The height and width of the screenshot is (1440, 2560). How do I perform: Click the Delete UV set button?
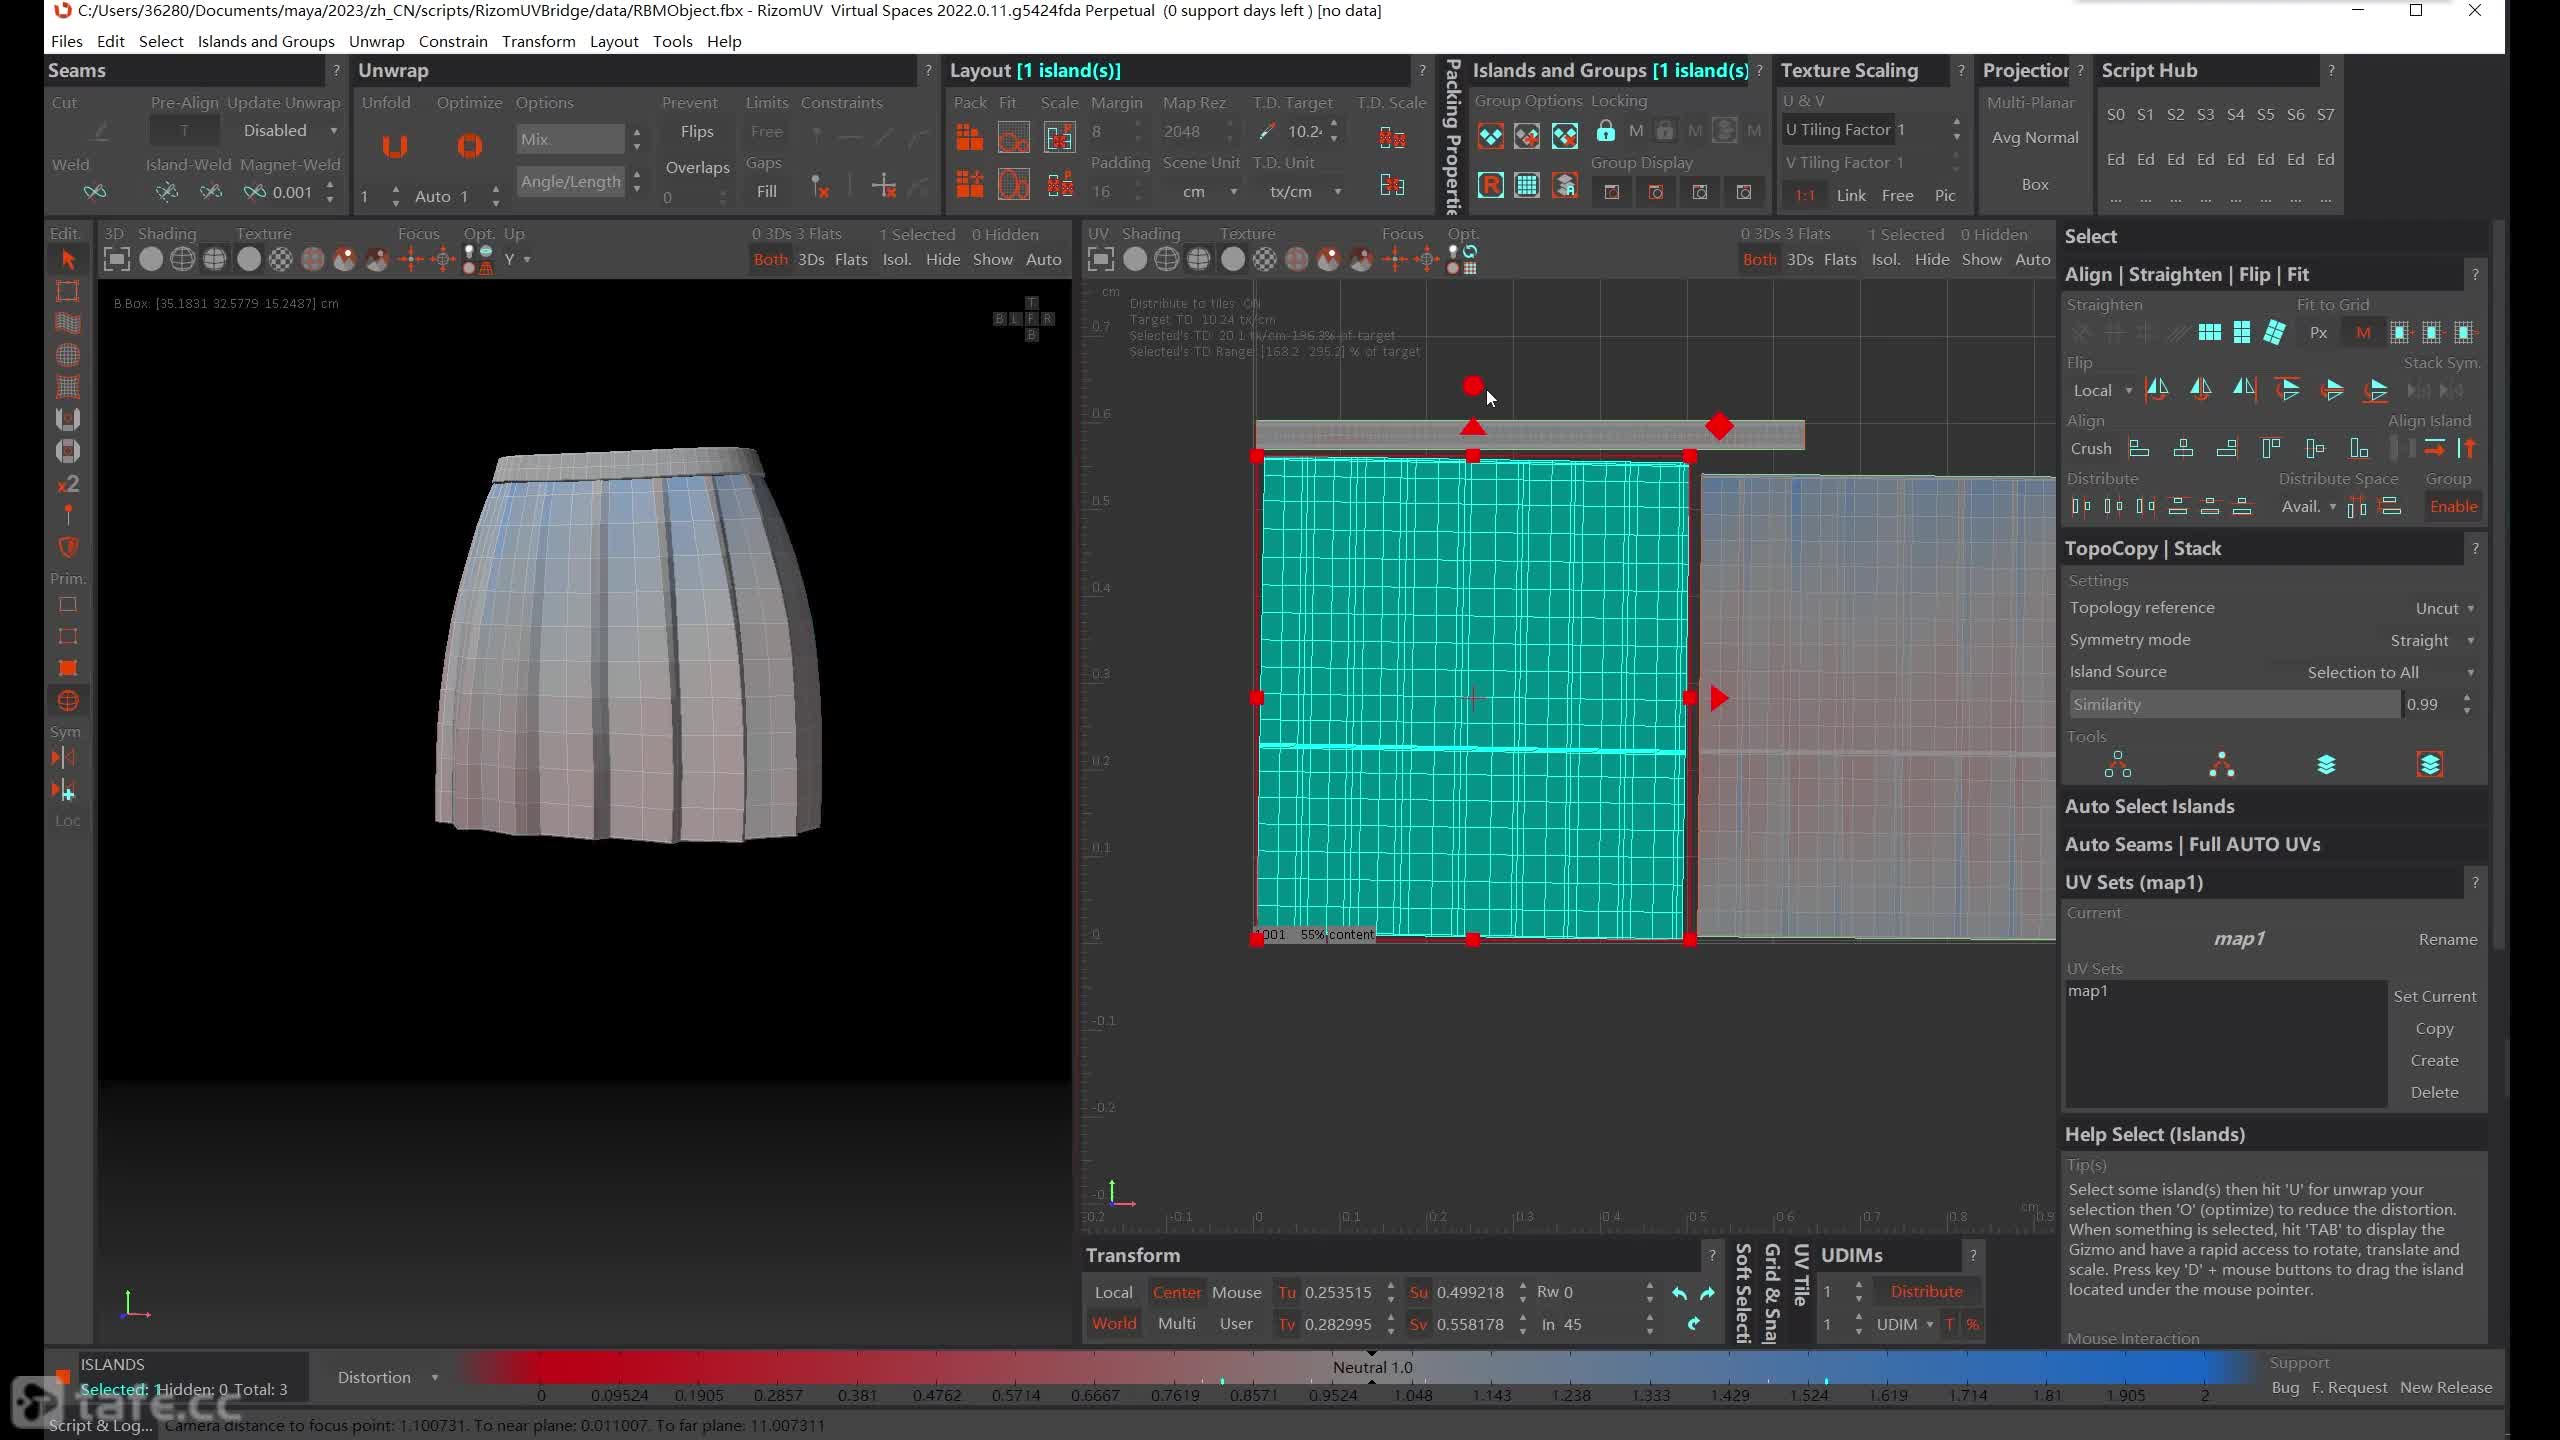2434,1092
